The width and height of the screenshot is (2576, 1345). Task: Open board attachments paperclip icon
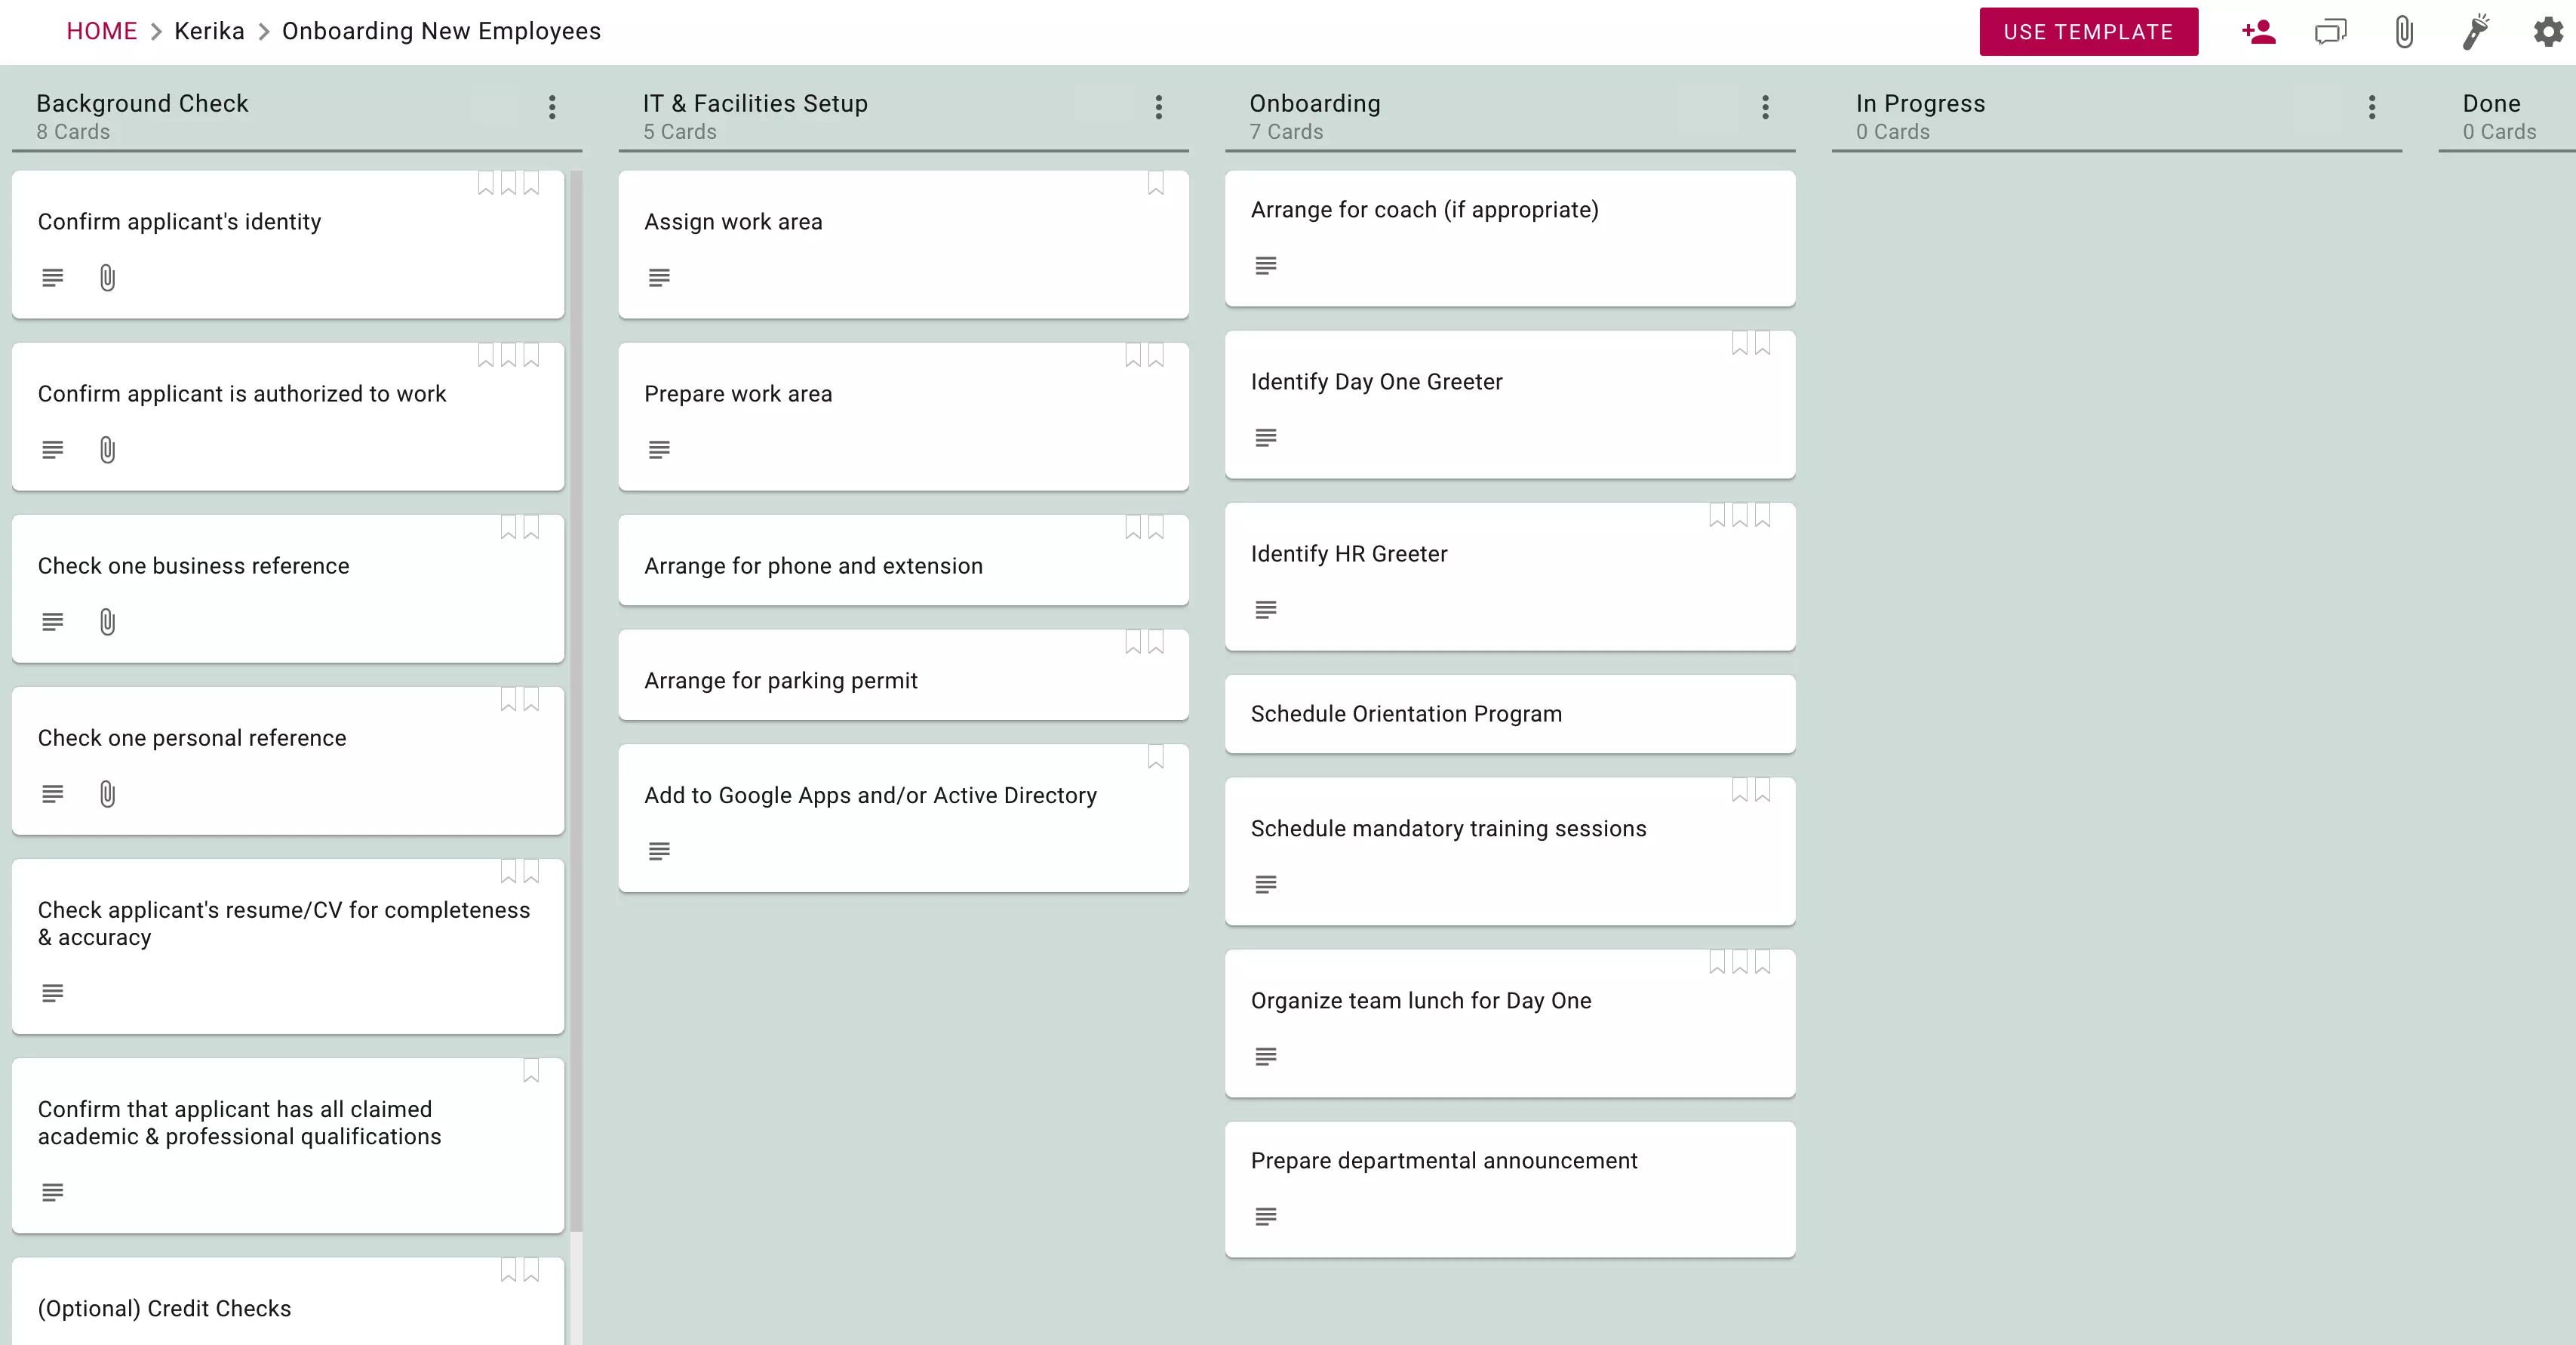click(2404, 32)
